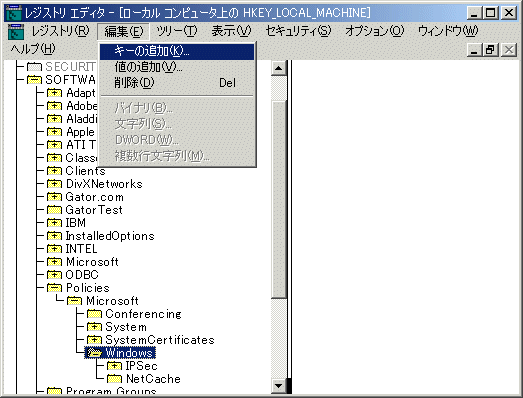Click the grayed SECURITY folder icon
The width and height of the screenshot is (523, 398).
34,67
